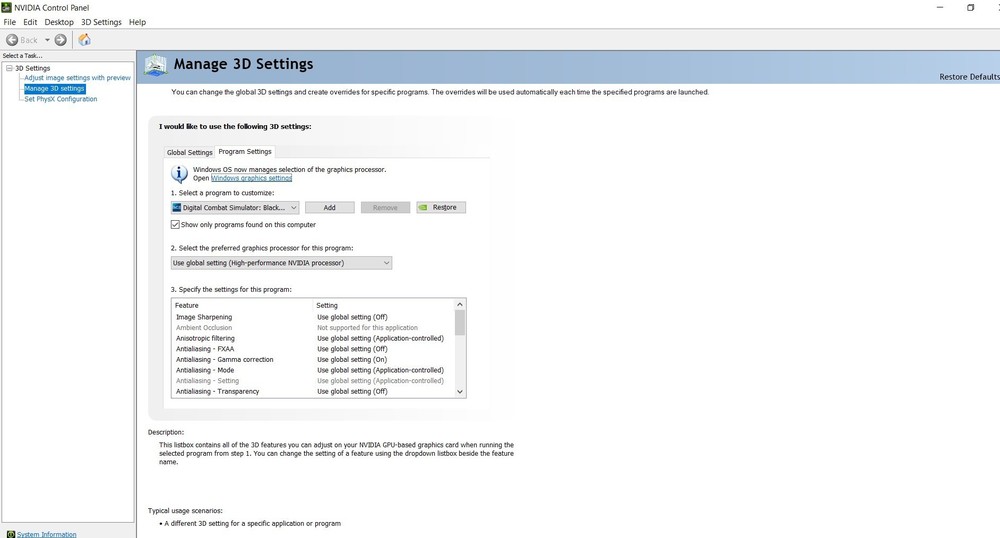Select the Ambient Occlusion feature row
The width and height of the screenshot is (1000, 538).
coord(313,328)
